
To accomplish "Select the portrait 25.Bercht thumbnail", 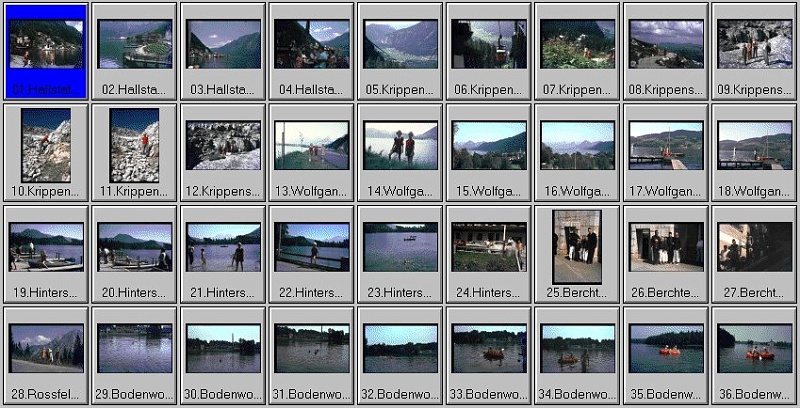I will pyautogui.click(x=577, y=246).
